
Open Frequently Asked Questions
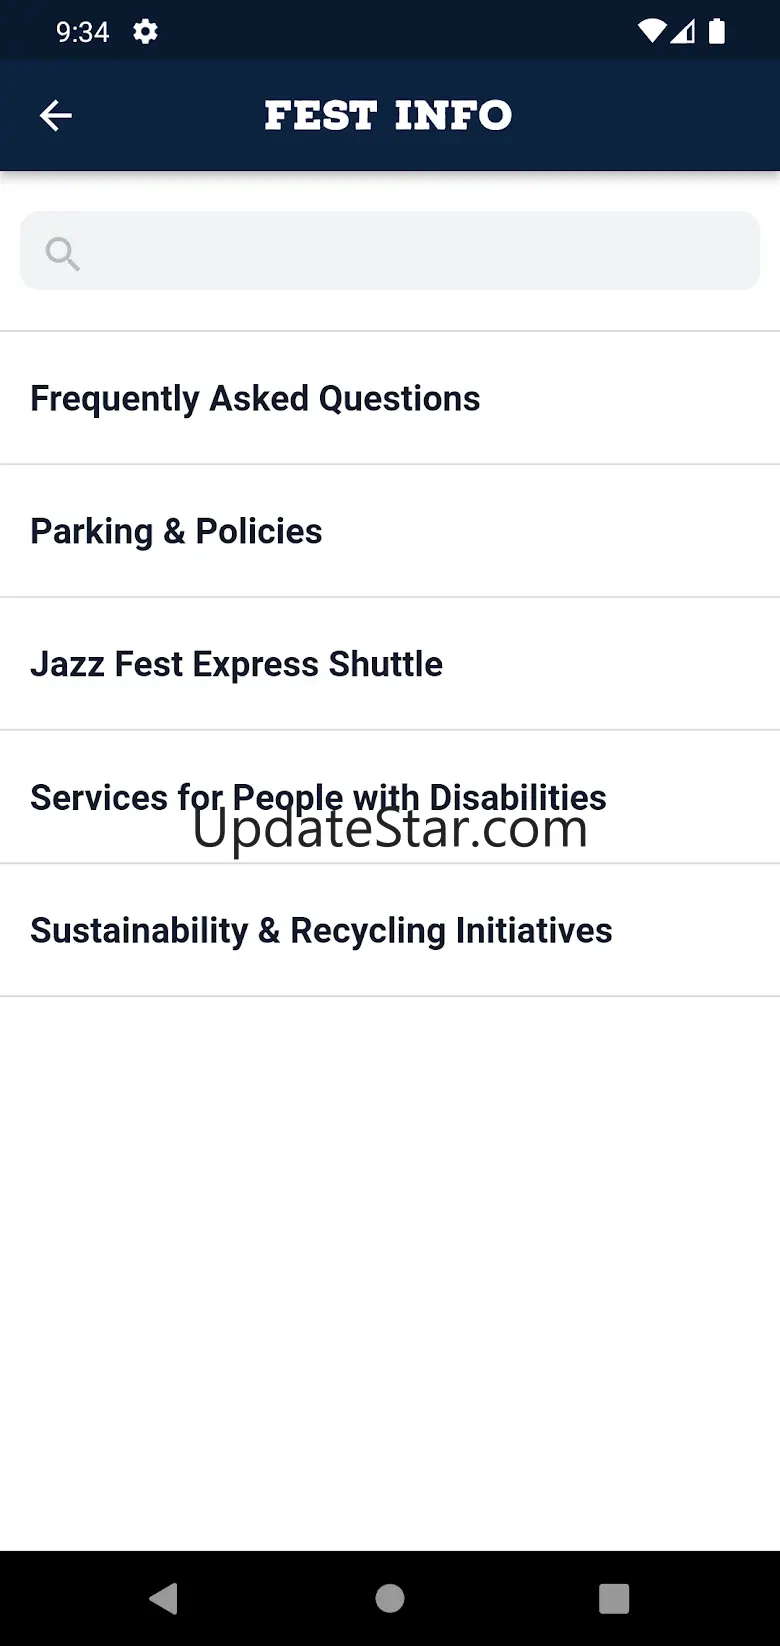pyautogui.click(x=390, y=398)
